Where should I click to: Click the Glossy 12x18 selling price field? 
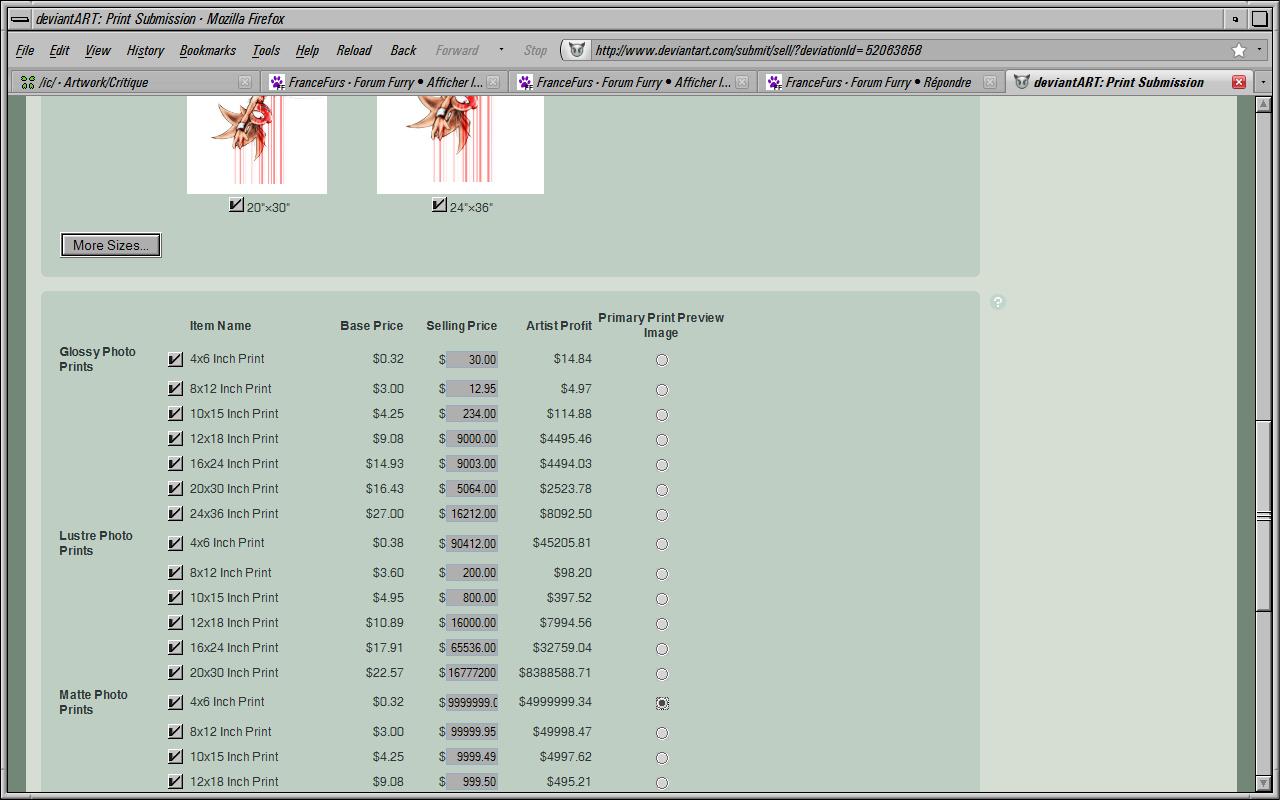[x=471, y=439]
